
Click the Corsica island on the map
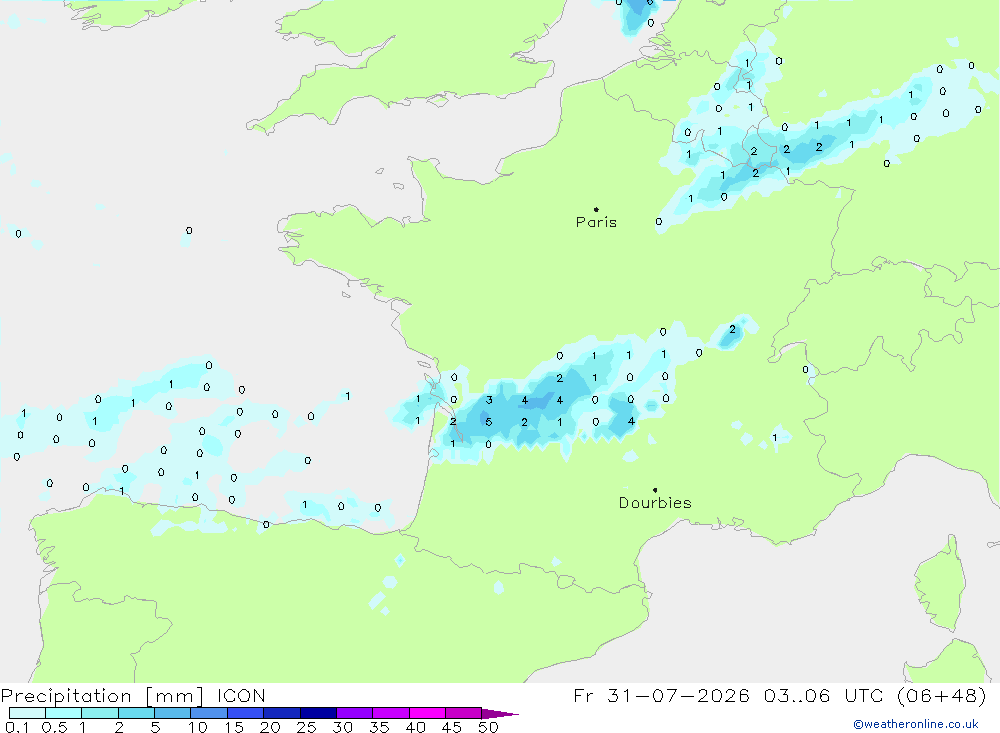click(940, 584)
